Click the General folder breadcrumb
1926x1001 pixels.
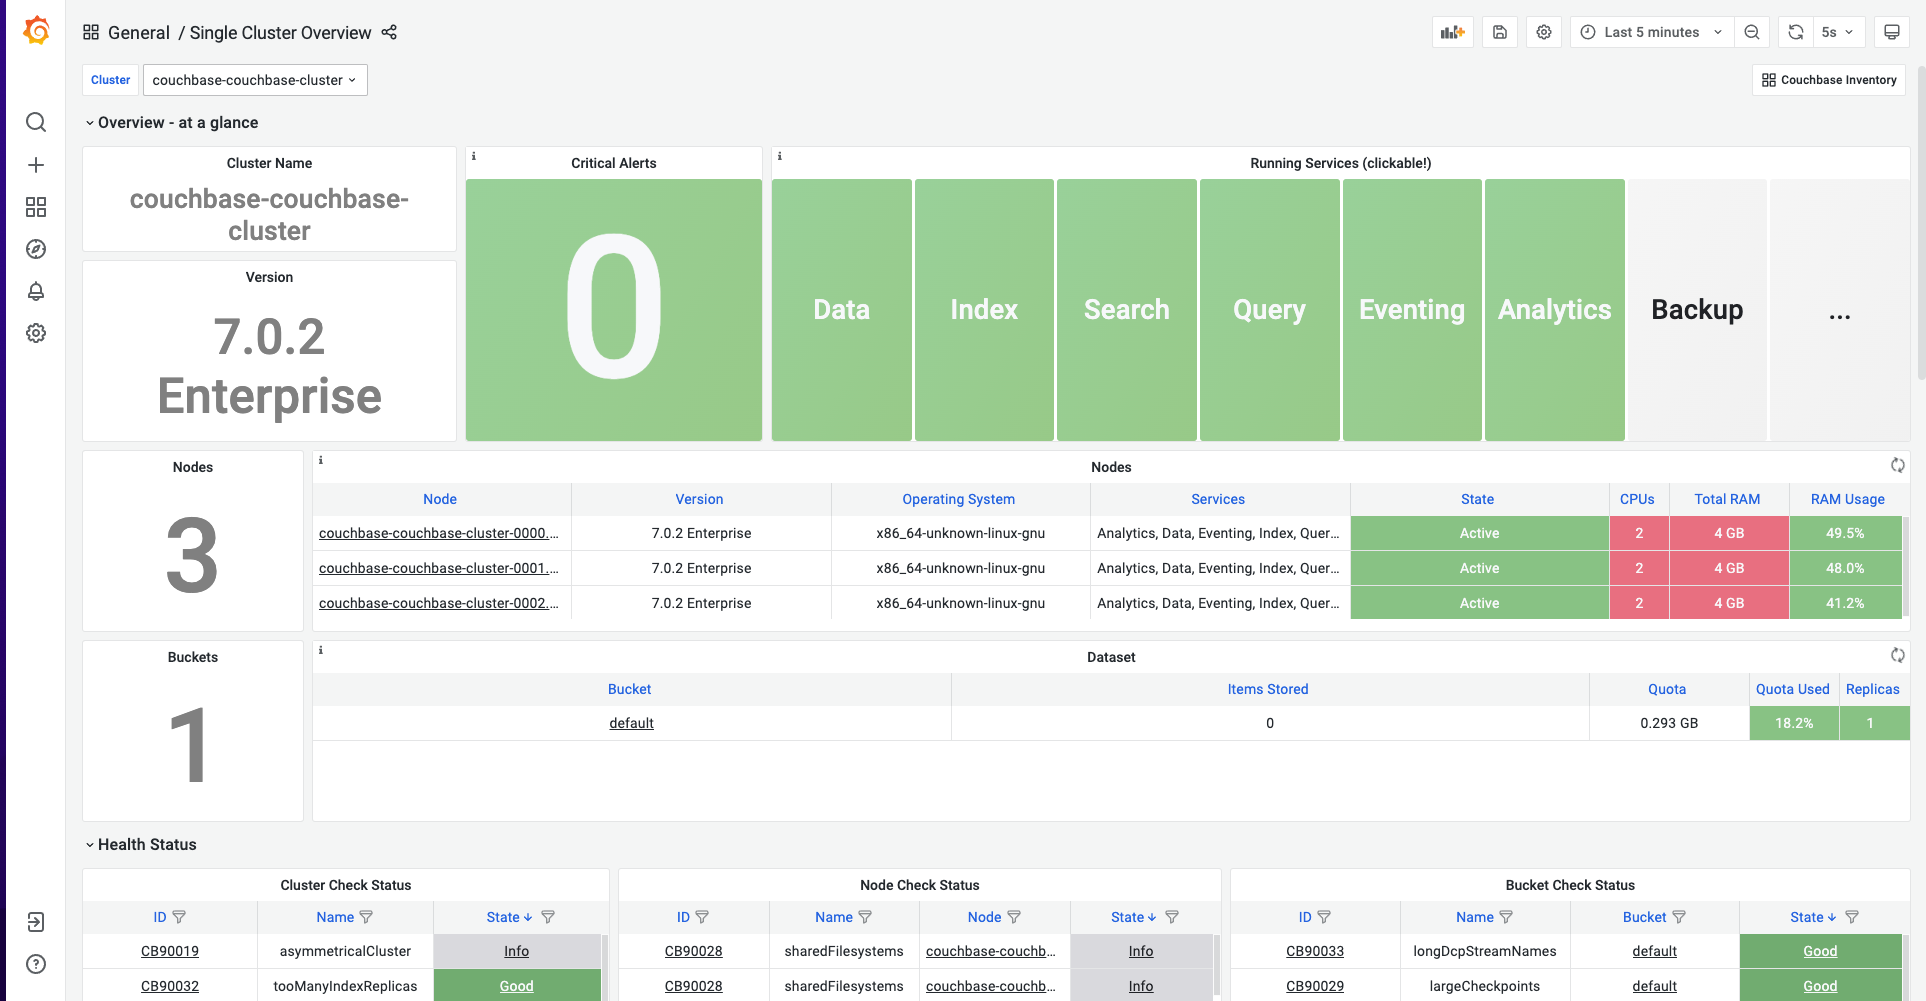coord(139,33)
